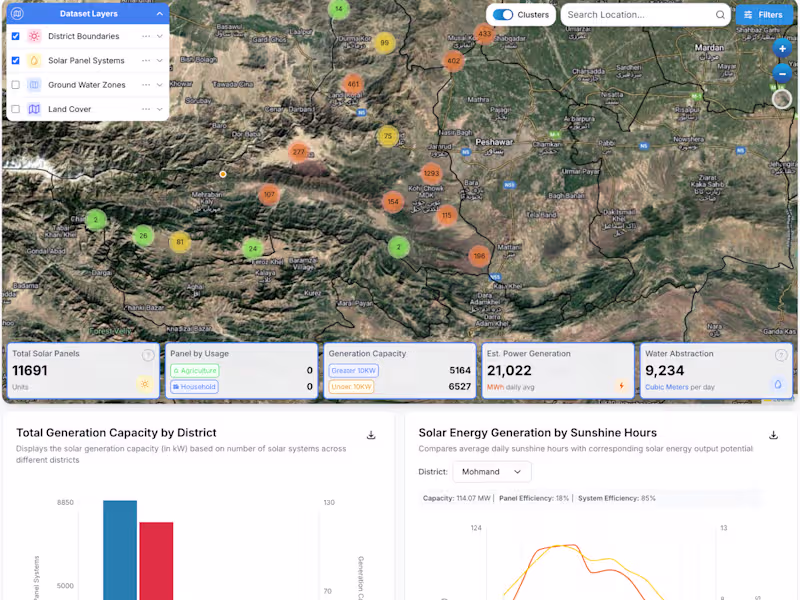Screen dimensions: 800x600
Task: Click Water Abstraction help icon
Action: point(781,356)
